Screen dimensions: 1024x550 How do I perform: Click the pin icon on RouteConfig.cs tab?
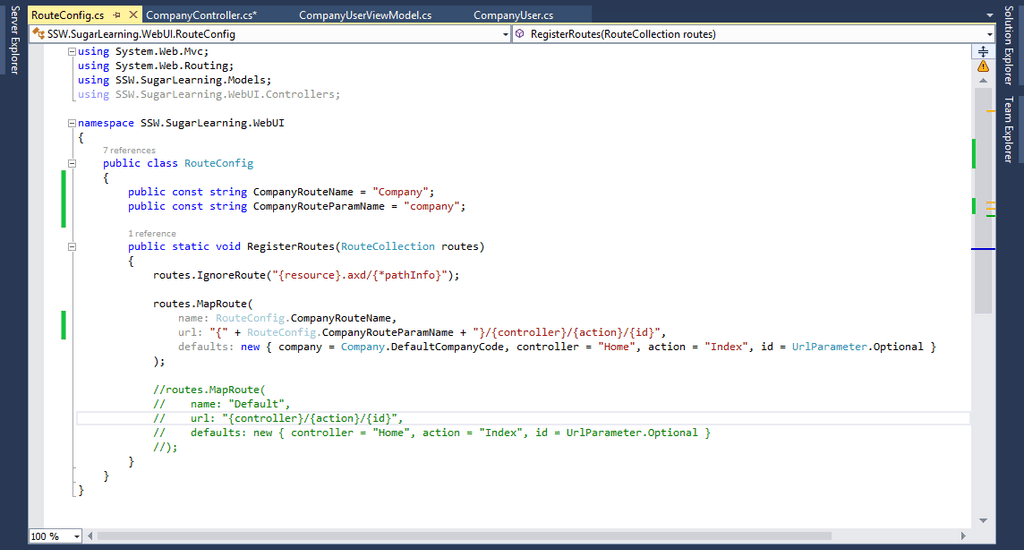pyautogui.click(x=115, y=16)
